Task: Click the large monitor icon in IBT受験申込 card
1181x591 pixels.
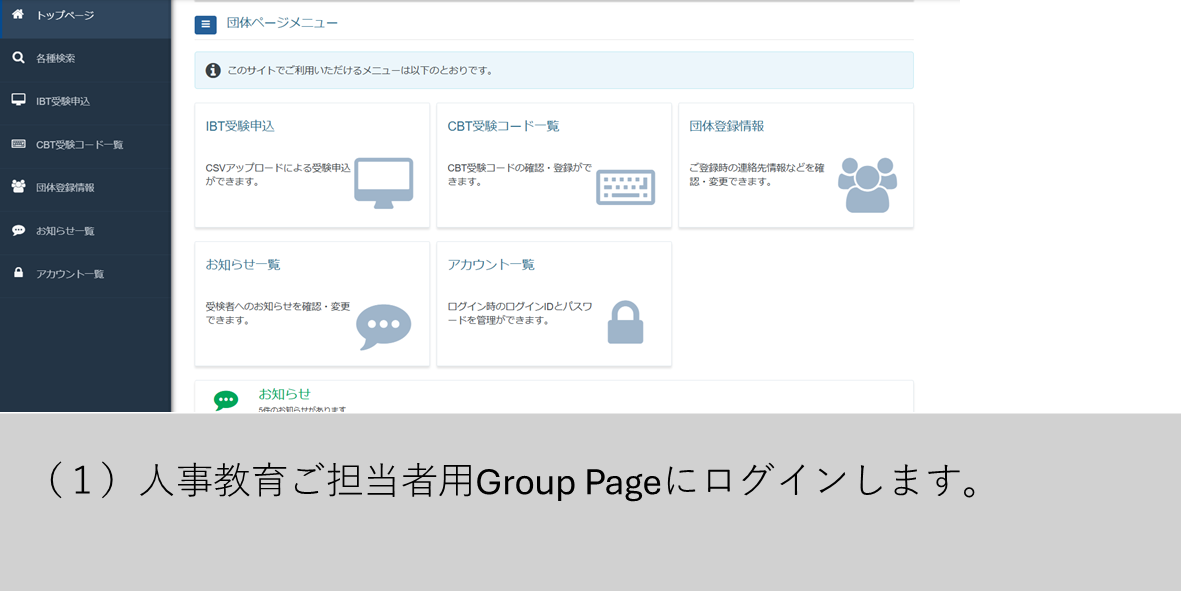Action: [383, 183]
